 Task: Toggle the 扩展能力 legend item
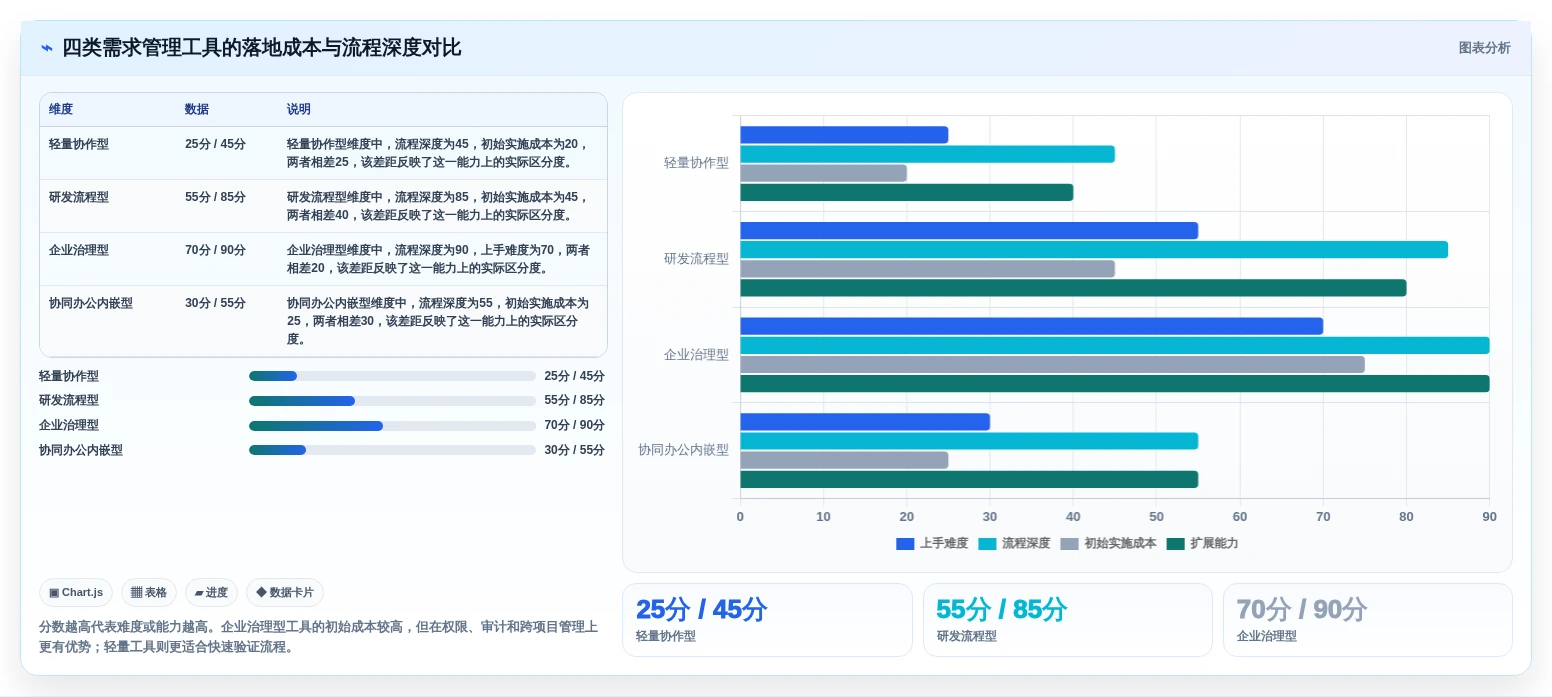click(x=1202, y=543)
